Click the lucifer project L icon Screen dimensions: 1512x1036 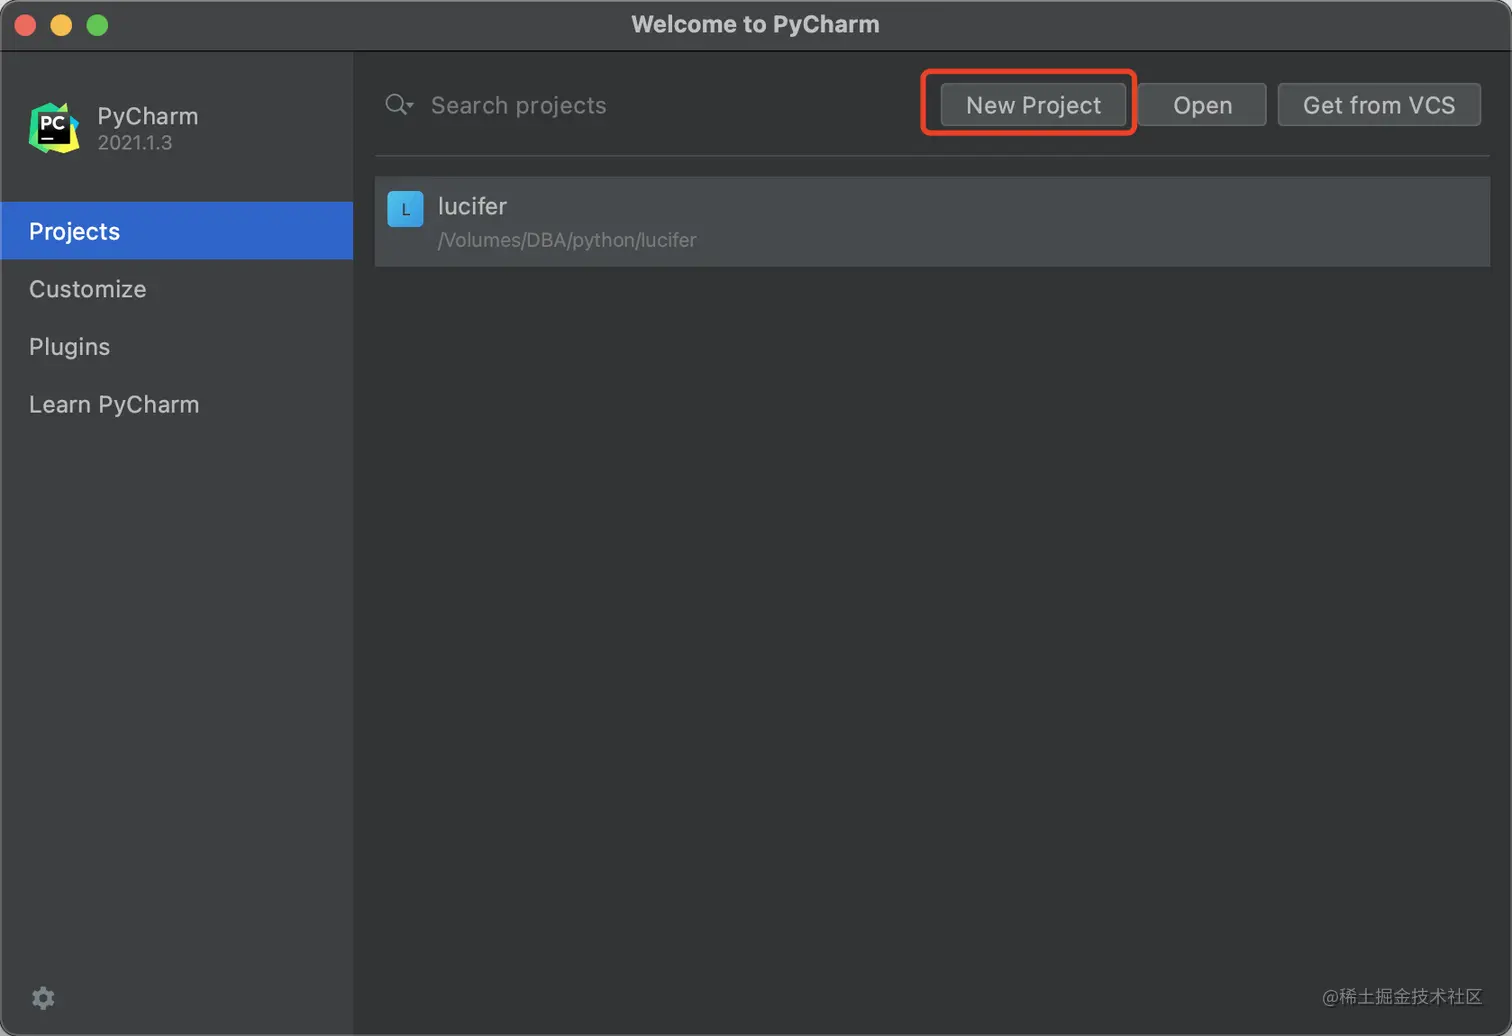(405, 209)
